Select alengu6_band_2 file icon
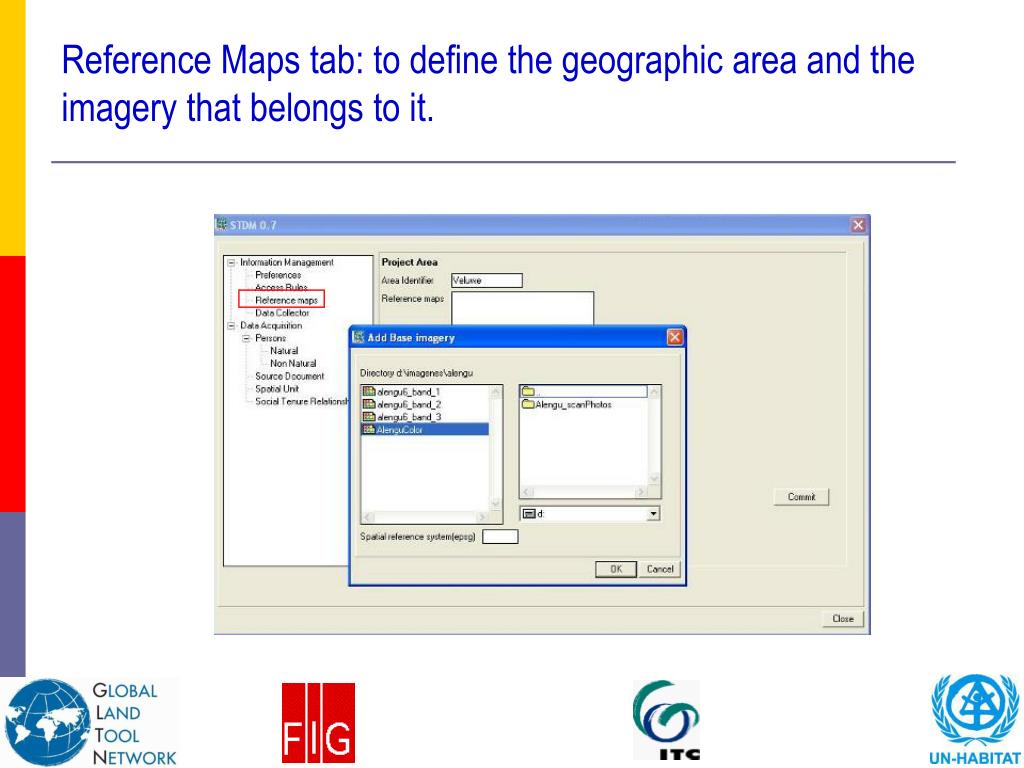 coord(369,404)
